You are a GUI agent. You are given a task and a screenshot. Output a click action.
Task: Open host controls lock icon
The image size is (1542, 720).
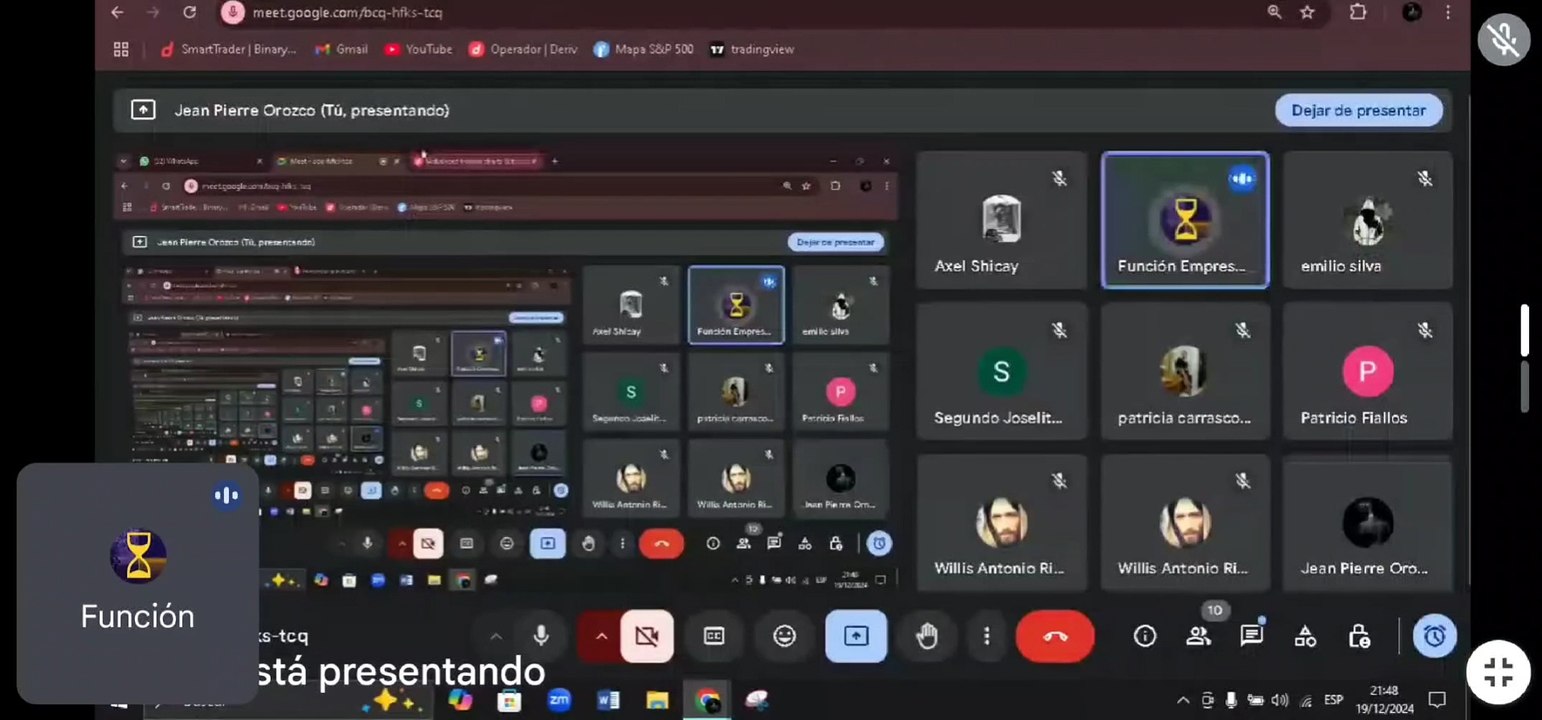pos(1358,636)
